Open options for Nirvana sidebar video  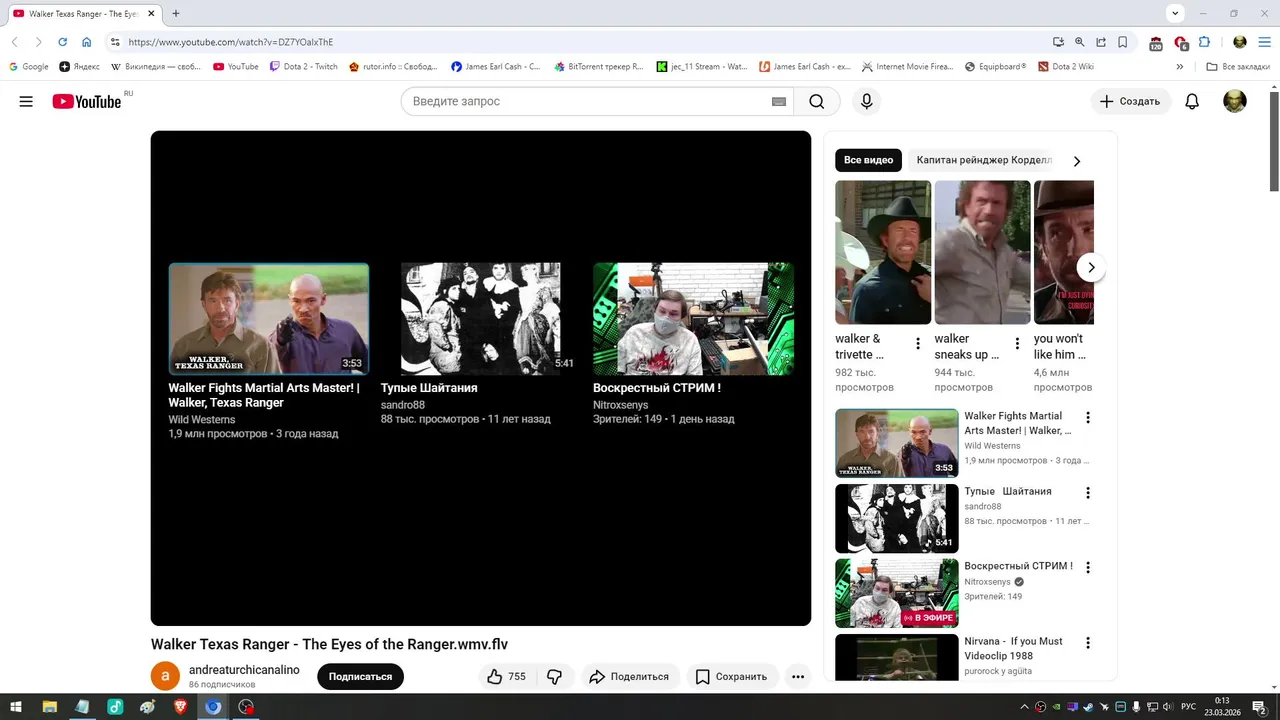[x=1088, y=643]
